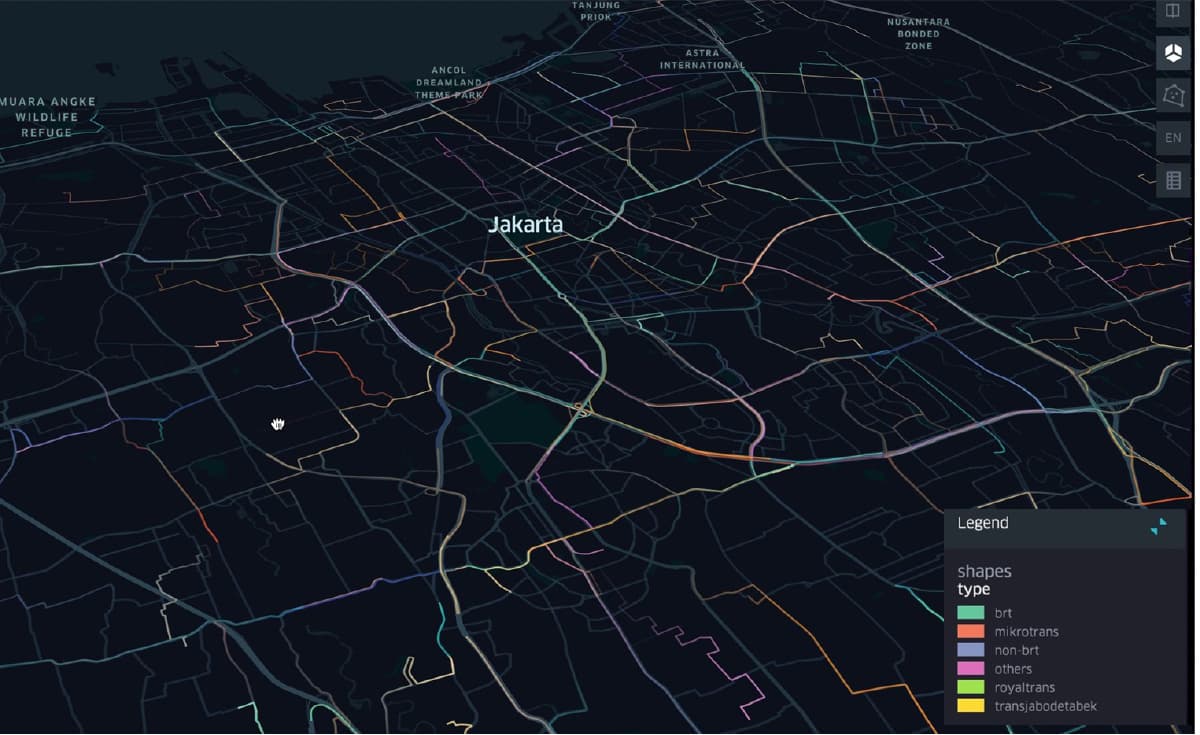This screenshot has height=735, width=1200.
Task: Open the draw-on-map polygon tool
Action: point(1173,95)
